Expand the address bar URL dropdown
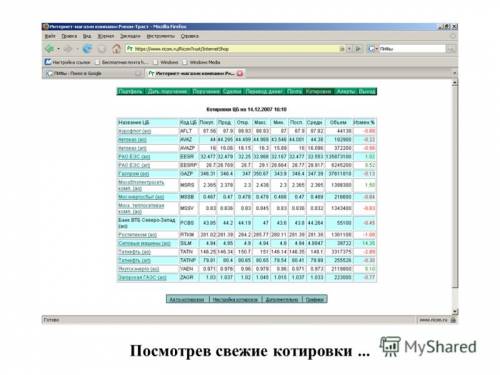The height and width of the screenshot is (375, 500). (x=349, y=49)
